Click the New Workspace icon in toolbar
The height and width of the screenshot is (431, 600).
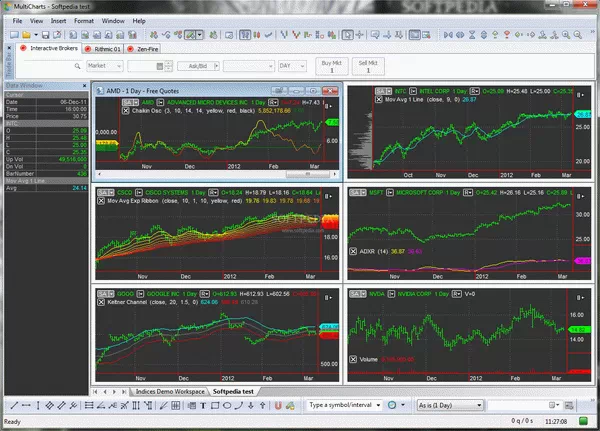[x=14, y=35]
